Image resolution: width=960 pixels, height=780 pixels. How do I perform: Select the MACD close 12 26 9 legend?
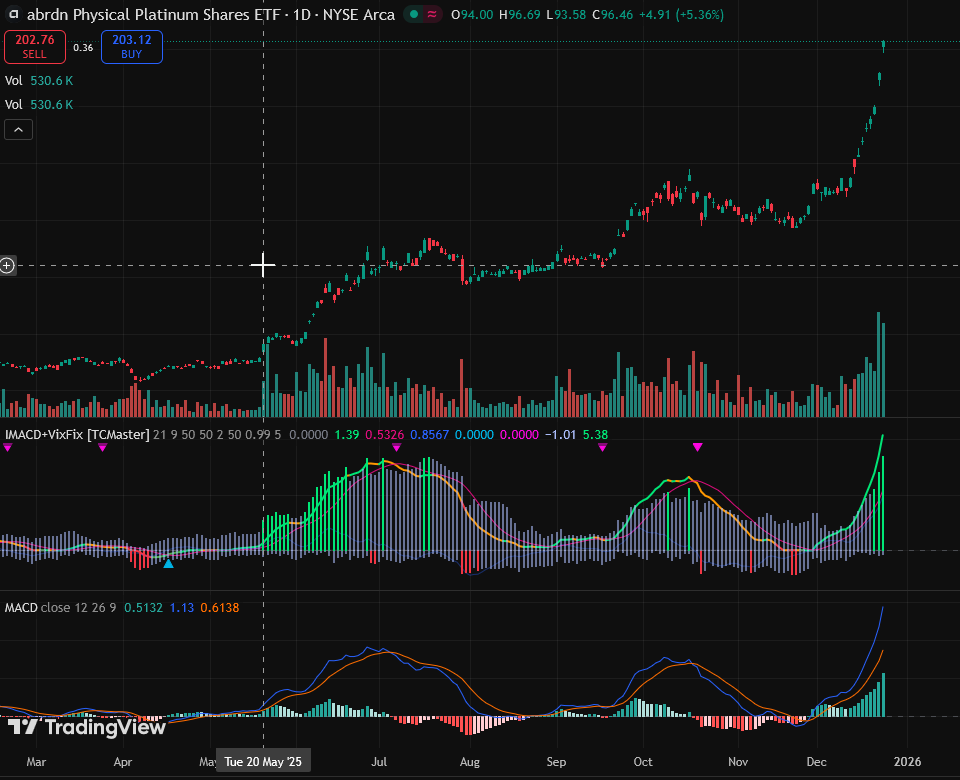click(61, 608)
